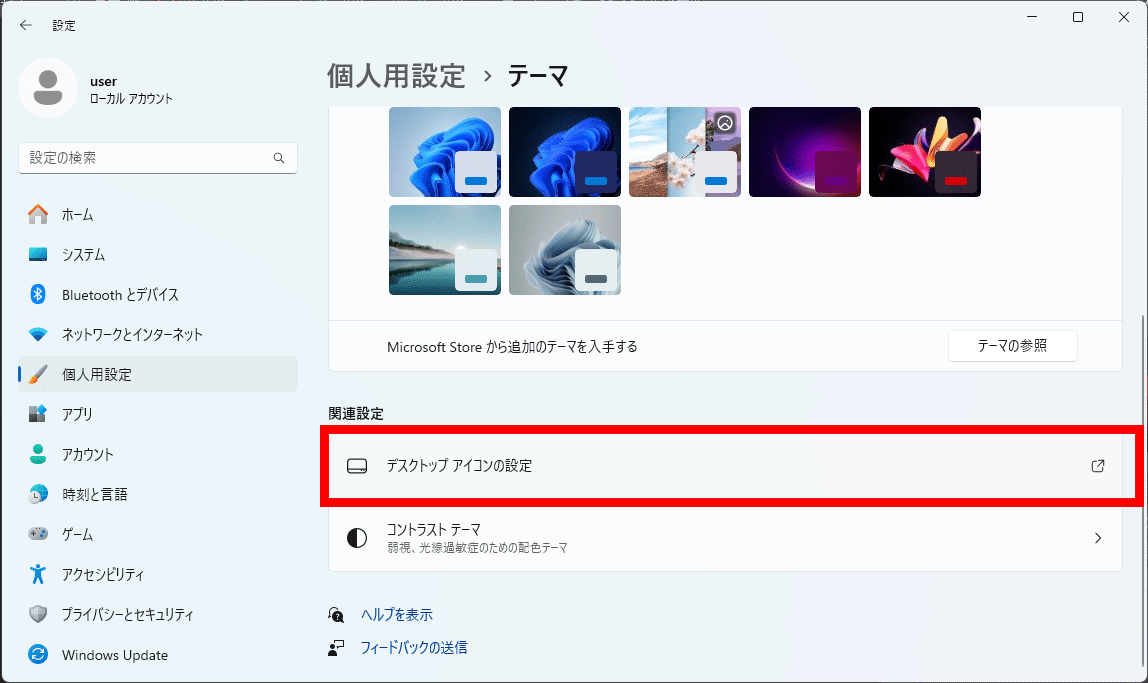Select the Windows dark bloom theme thumbnail
The image size is (1148, 683).
(x=565, y=152)
